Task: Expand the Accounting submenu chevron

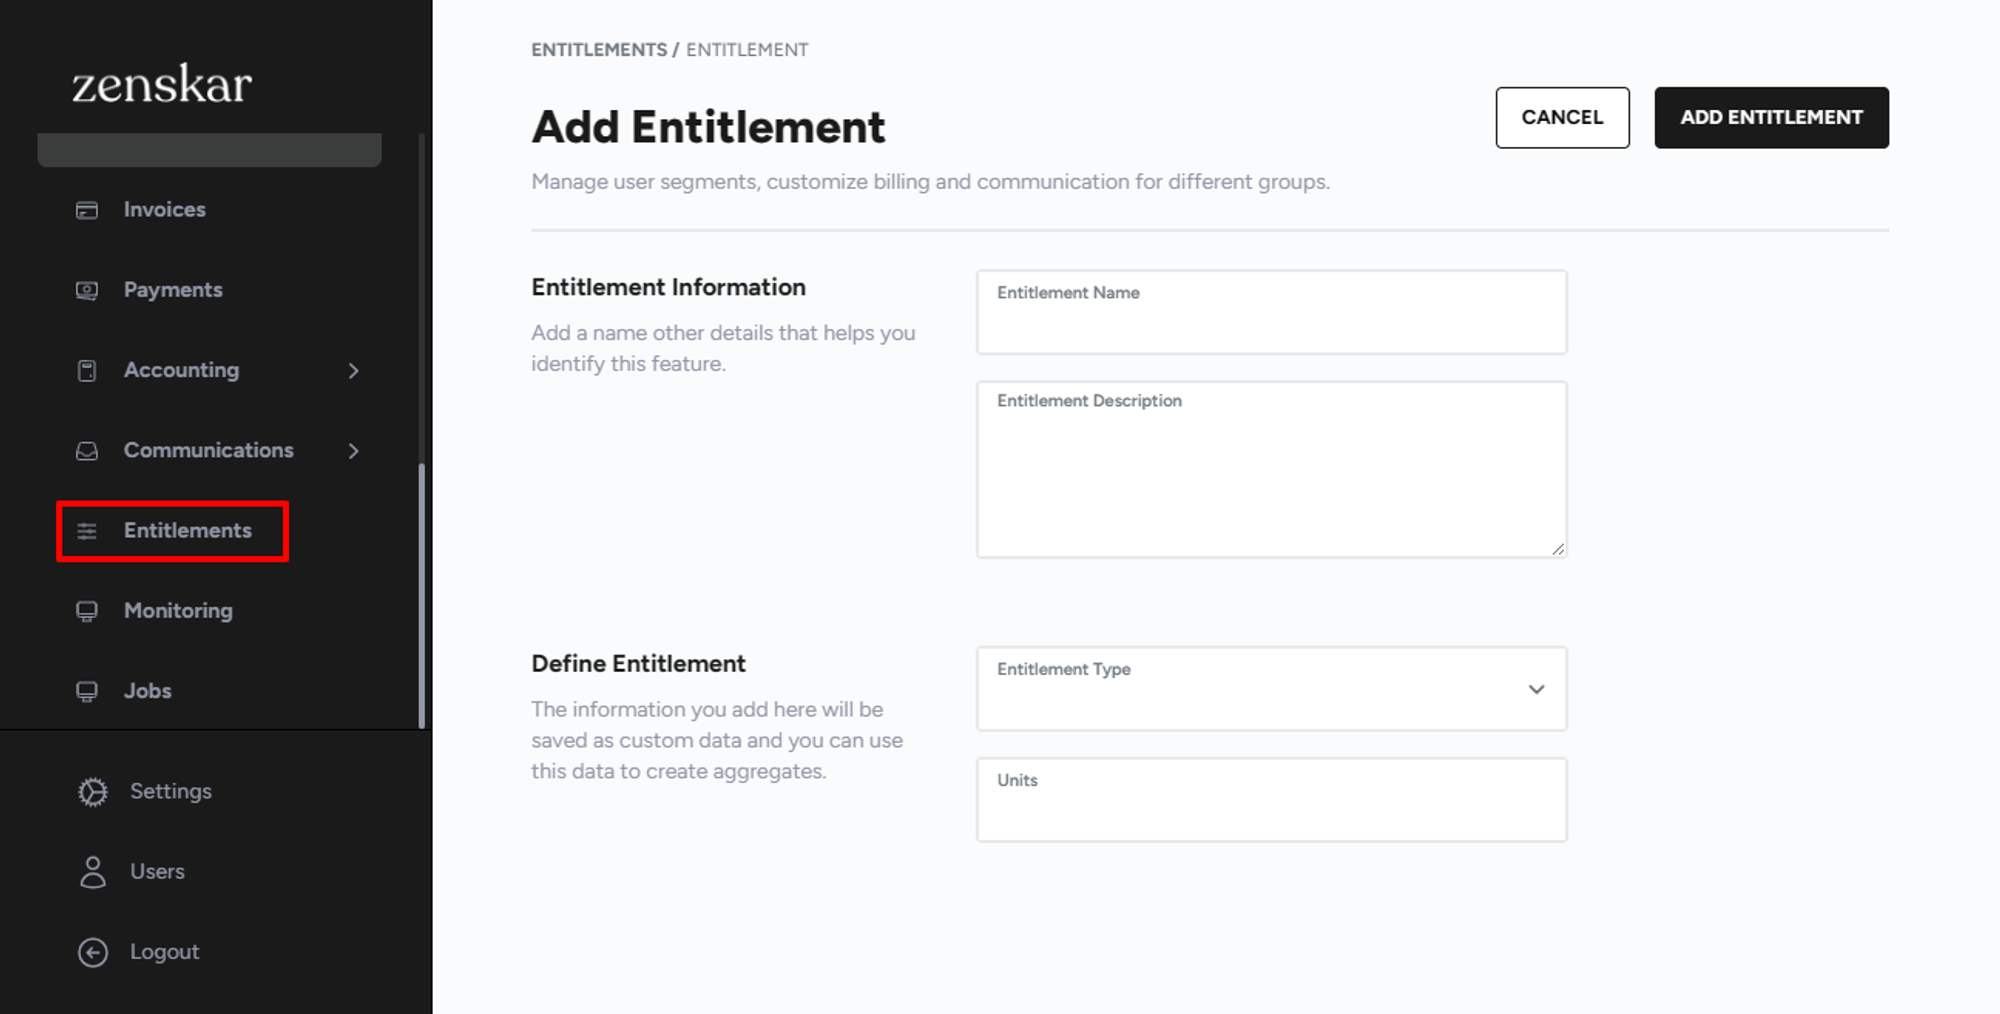Action: (x=354, y=371)
